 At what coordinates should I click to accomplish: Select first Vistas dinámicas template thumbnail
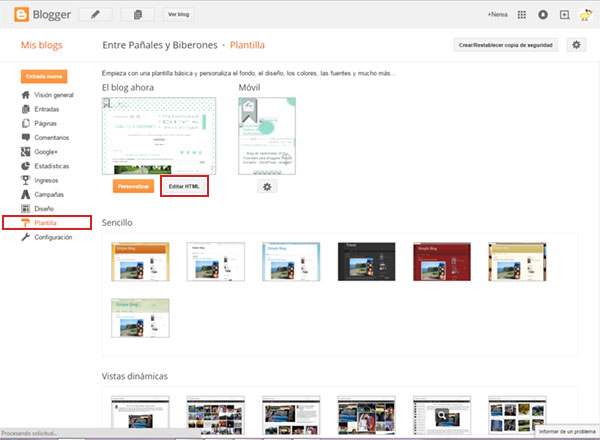tap(140, 415)
